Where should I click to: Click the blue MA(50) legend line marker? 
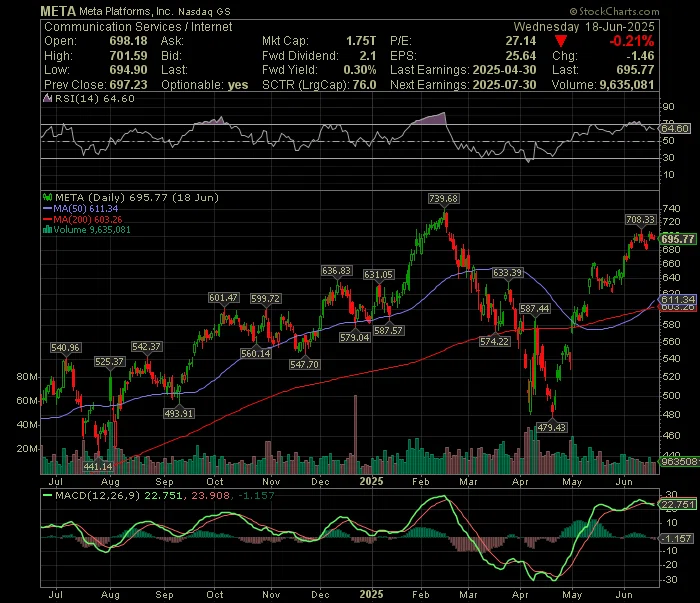pos(47,208)
